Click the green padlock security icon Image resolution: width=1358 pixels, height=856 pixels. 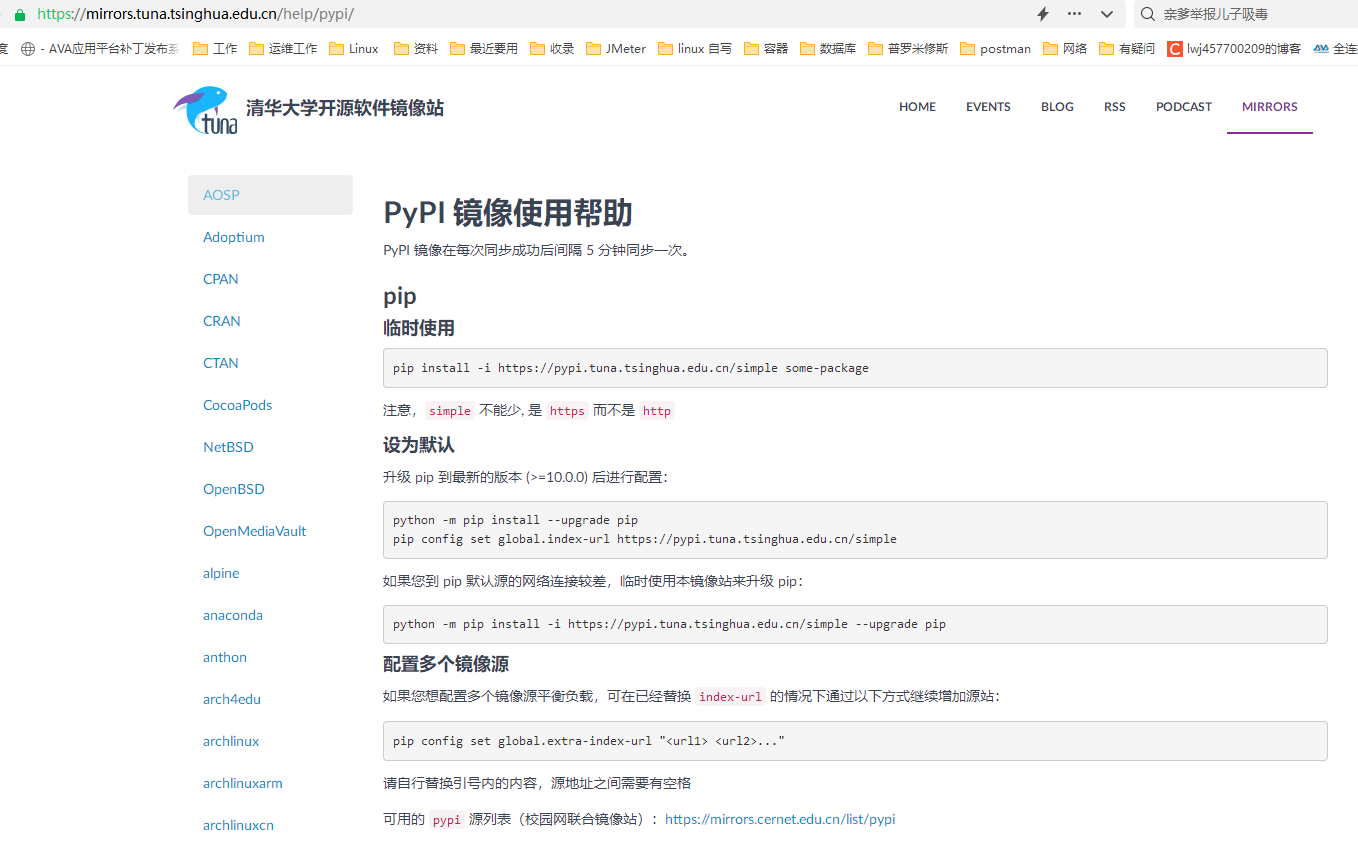tap(20, 14)
